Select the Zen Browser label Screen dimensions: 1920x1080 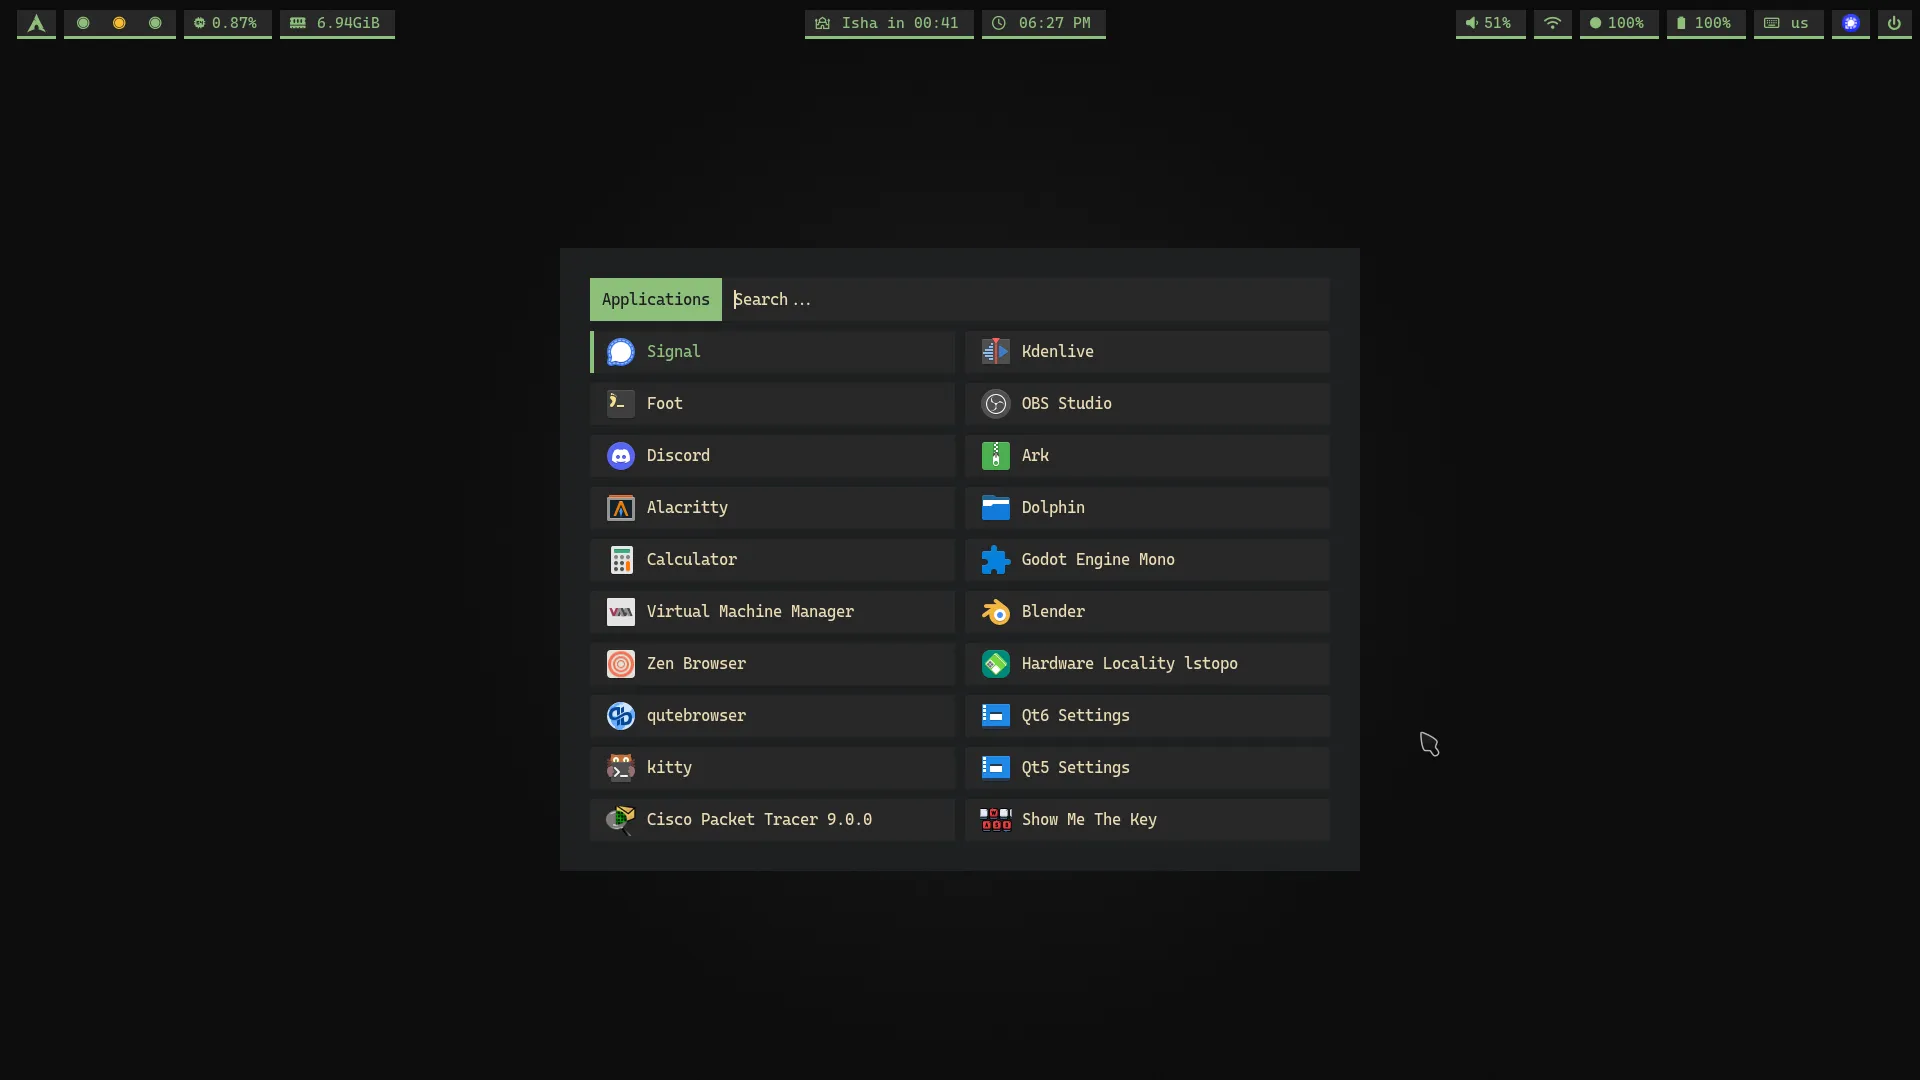click(x=696, y=664)
